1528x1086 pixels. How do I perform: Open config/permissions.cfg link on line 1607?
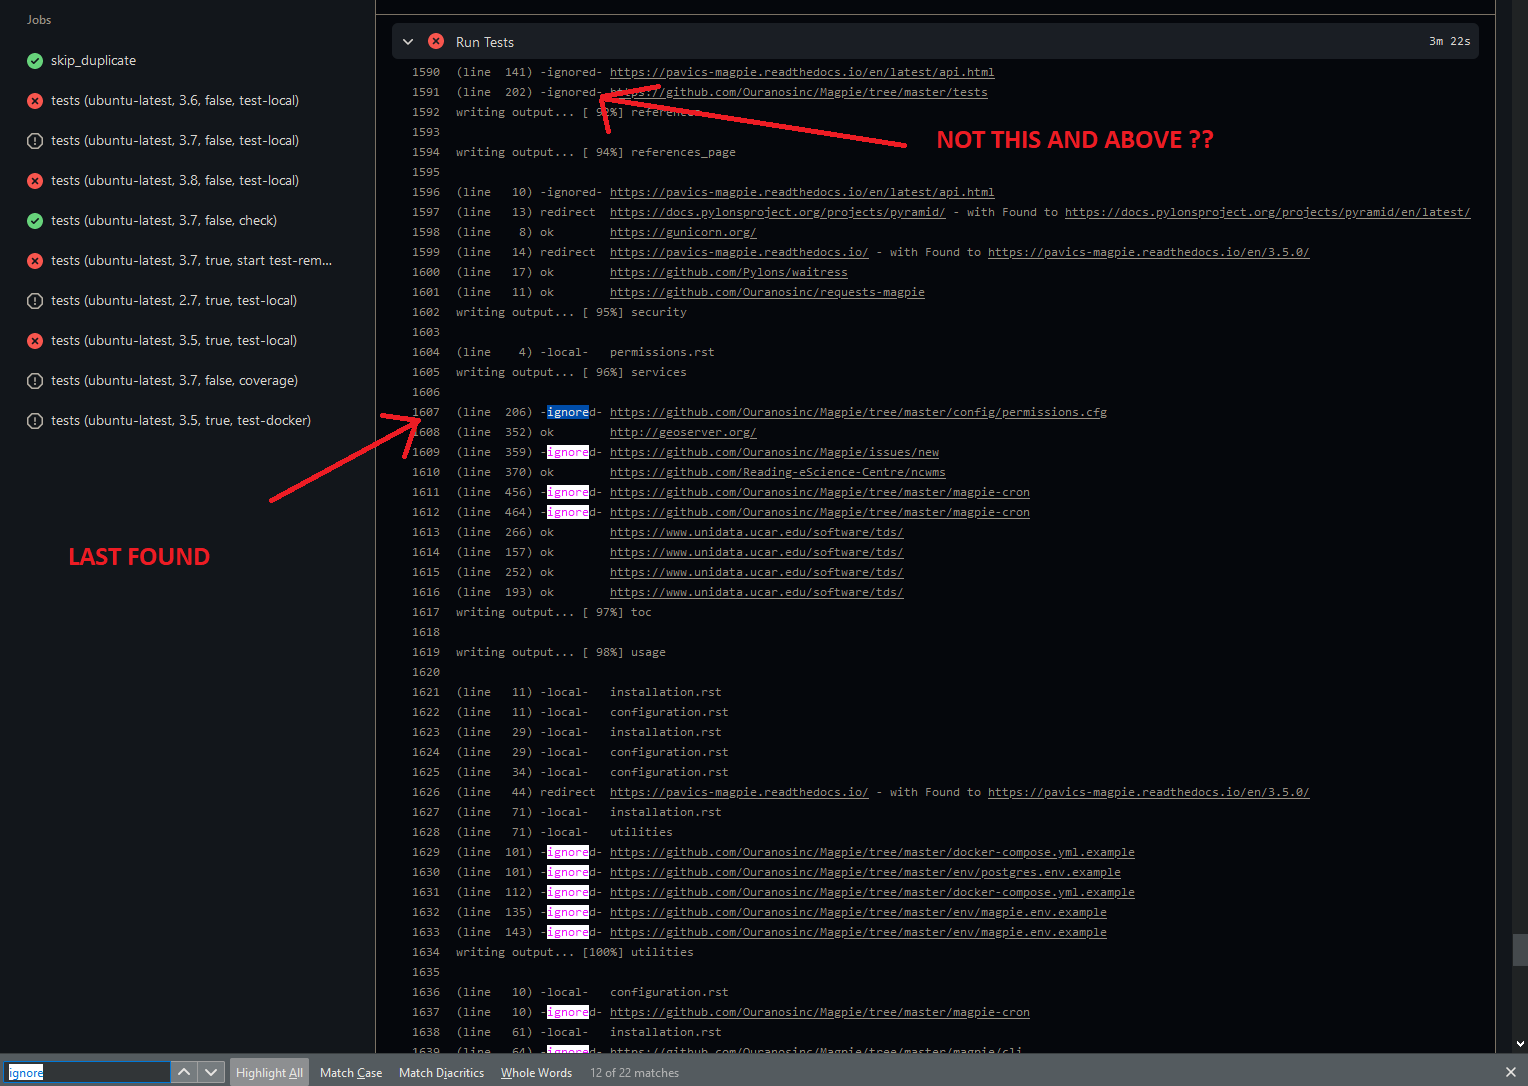858,412
